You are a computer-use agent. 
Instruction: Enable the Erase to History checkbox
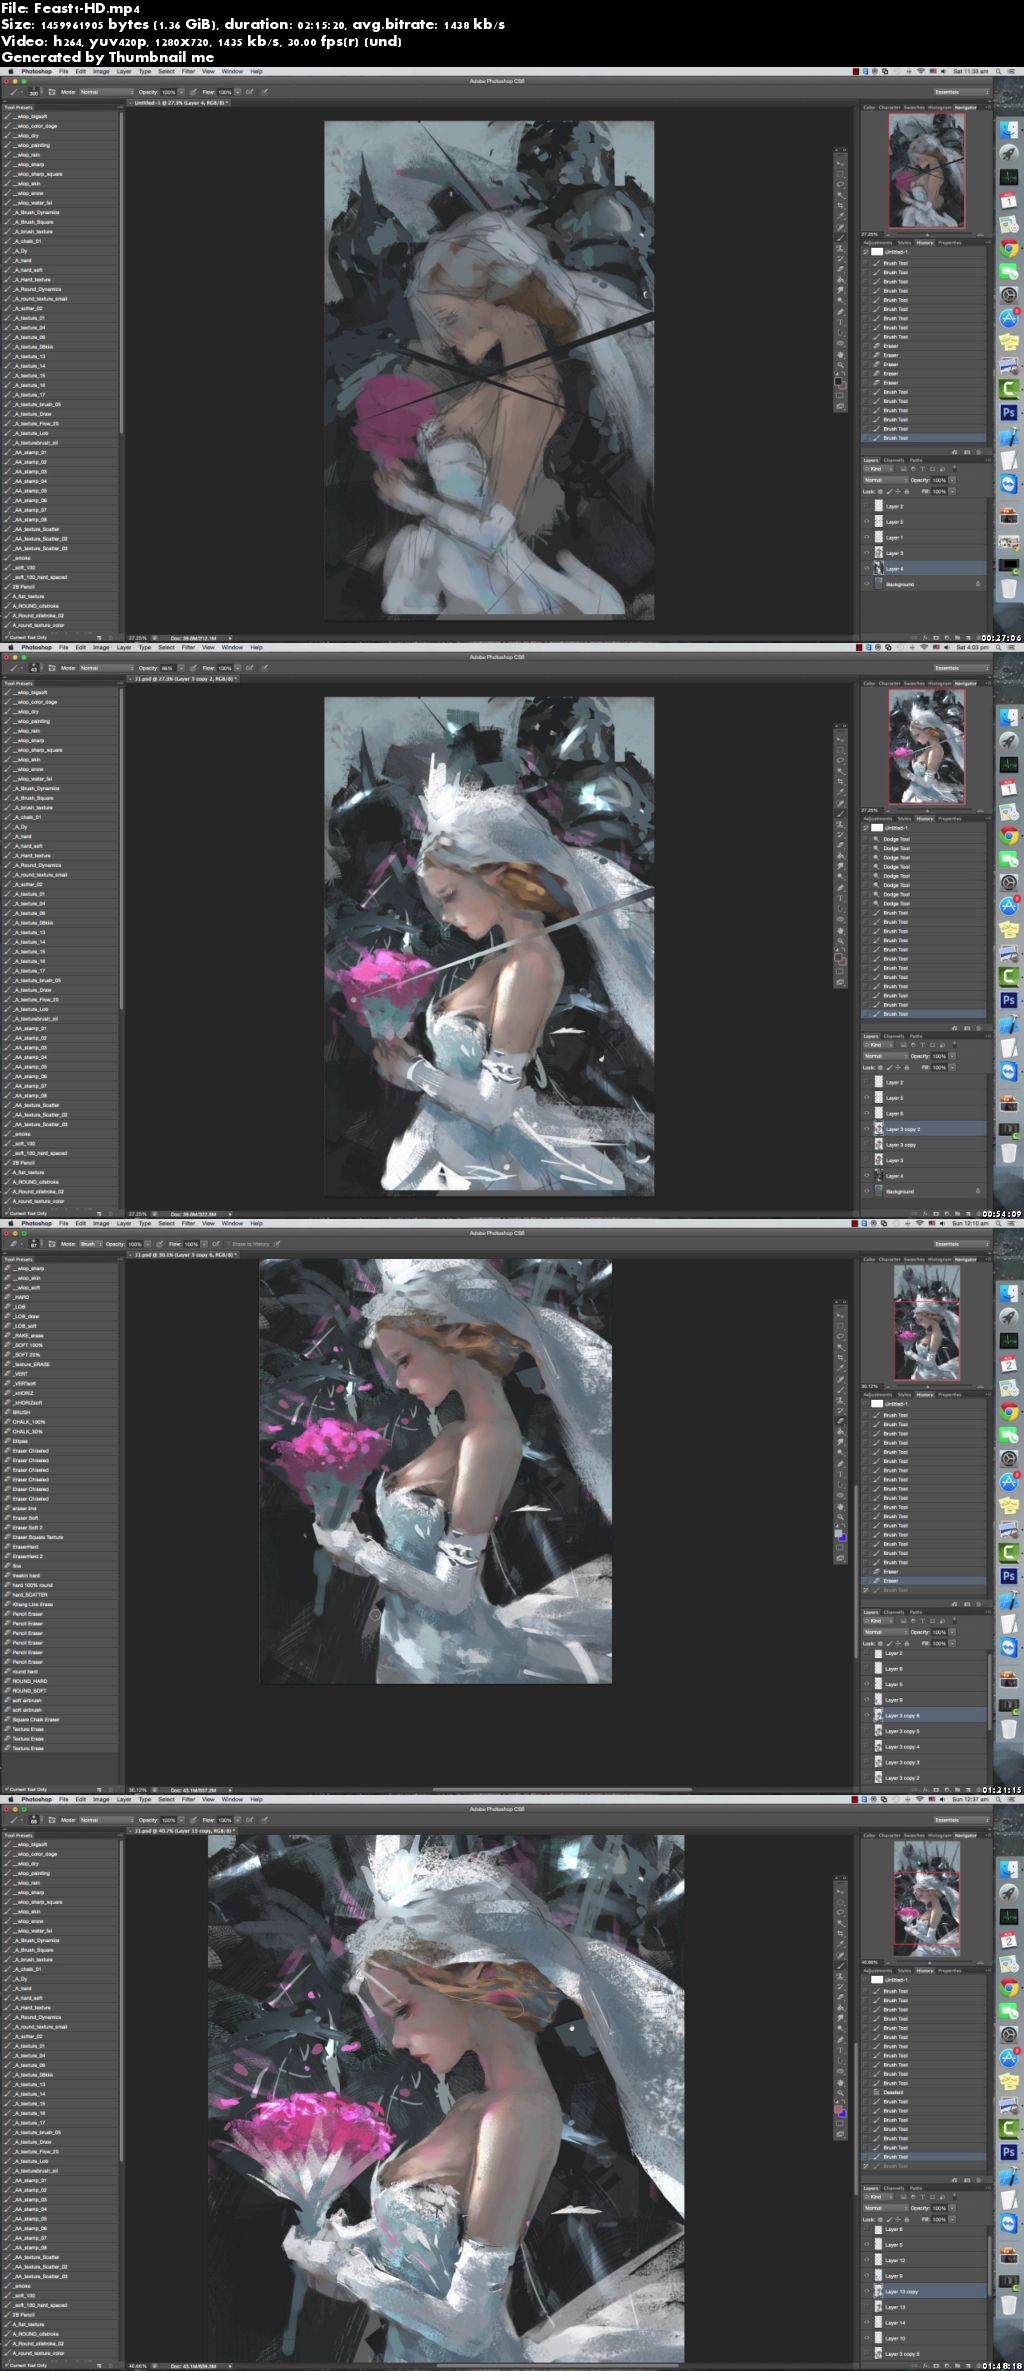[229, 1244]
